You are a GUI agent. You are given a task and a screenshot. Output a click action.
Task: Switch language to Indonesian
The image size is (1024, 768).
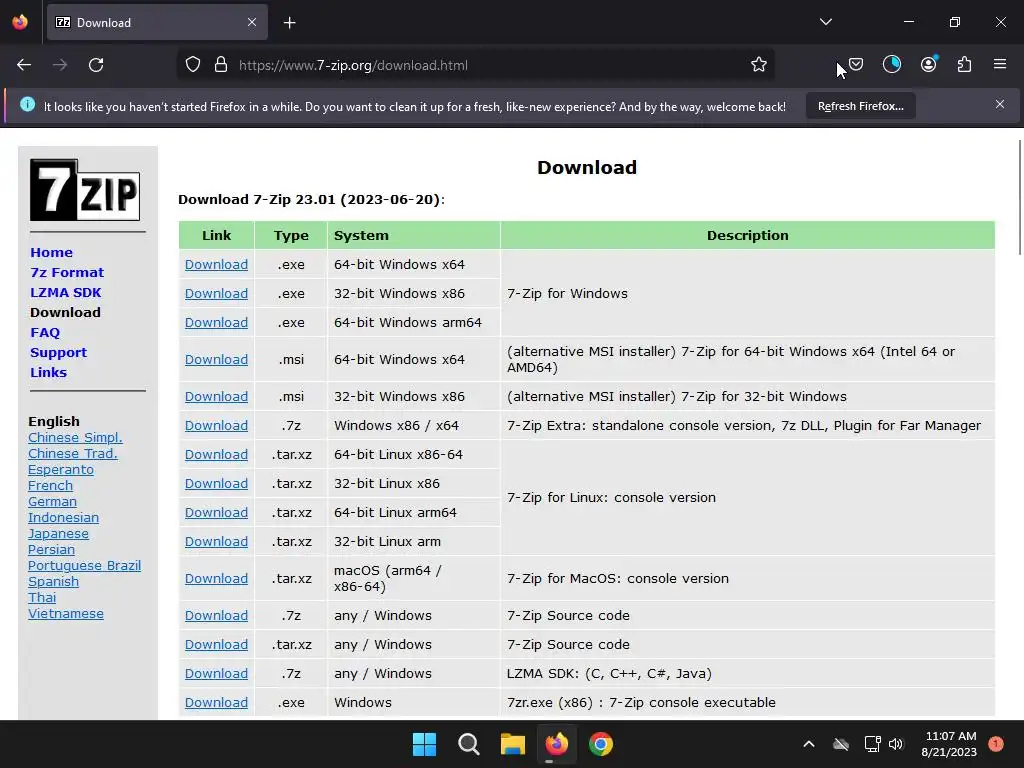coord(63,517)
